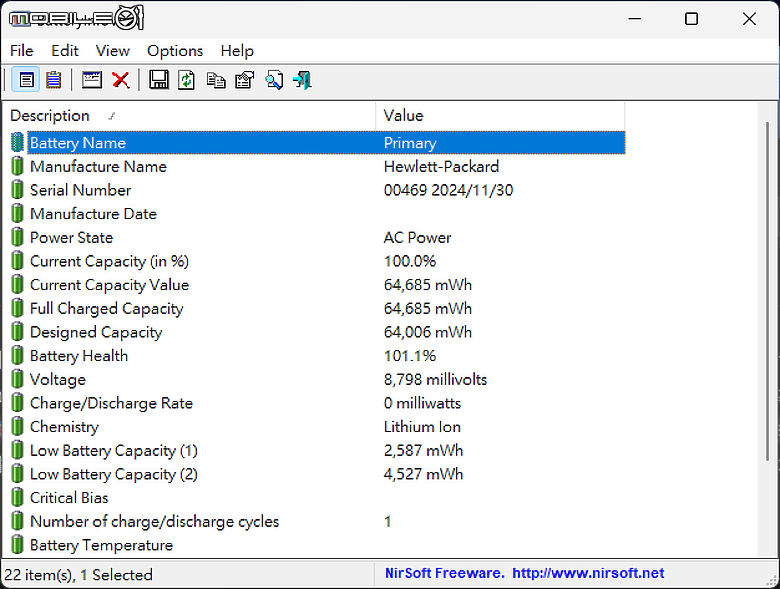This screenshot has width=780, height=589.
Task: Sort by the Description column header
Action: pyautogui.click(x=189, y=116)
